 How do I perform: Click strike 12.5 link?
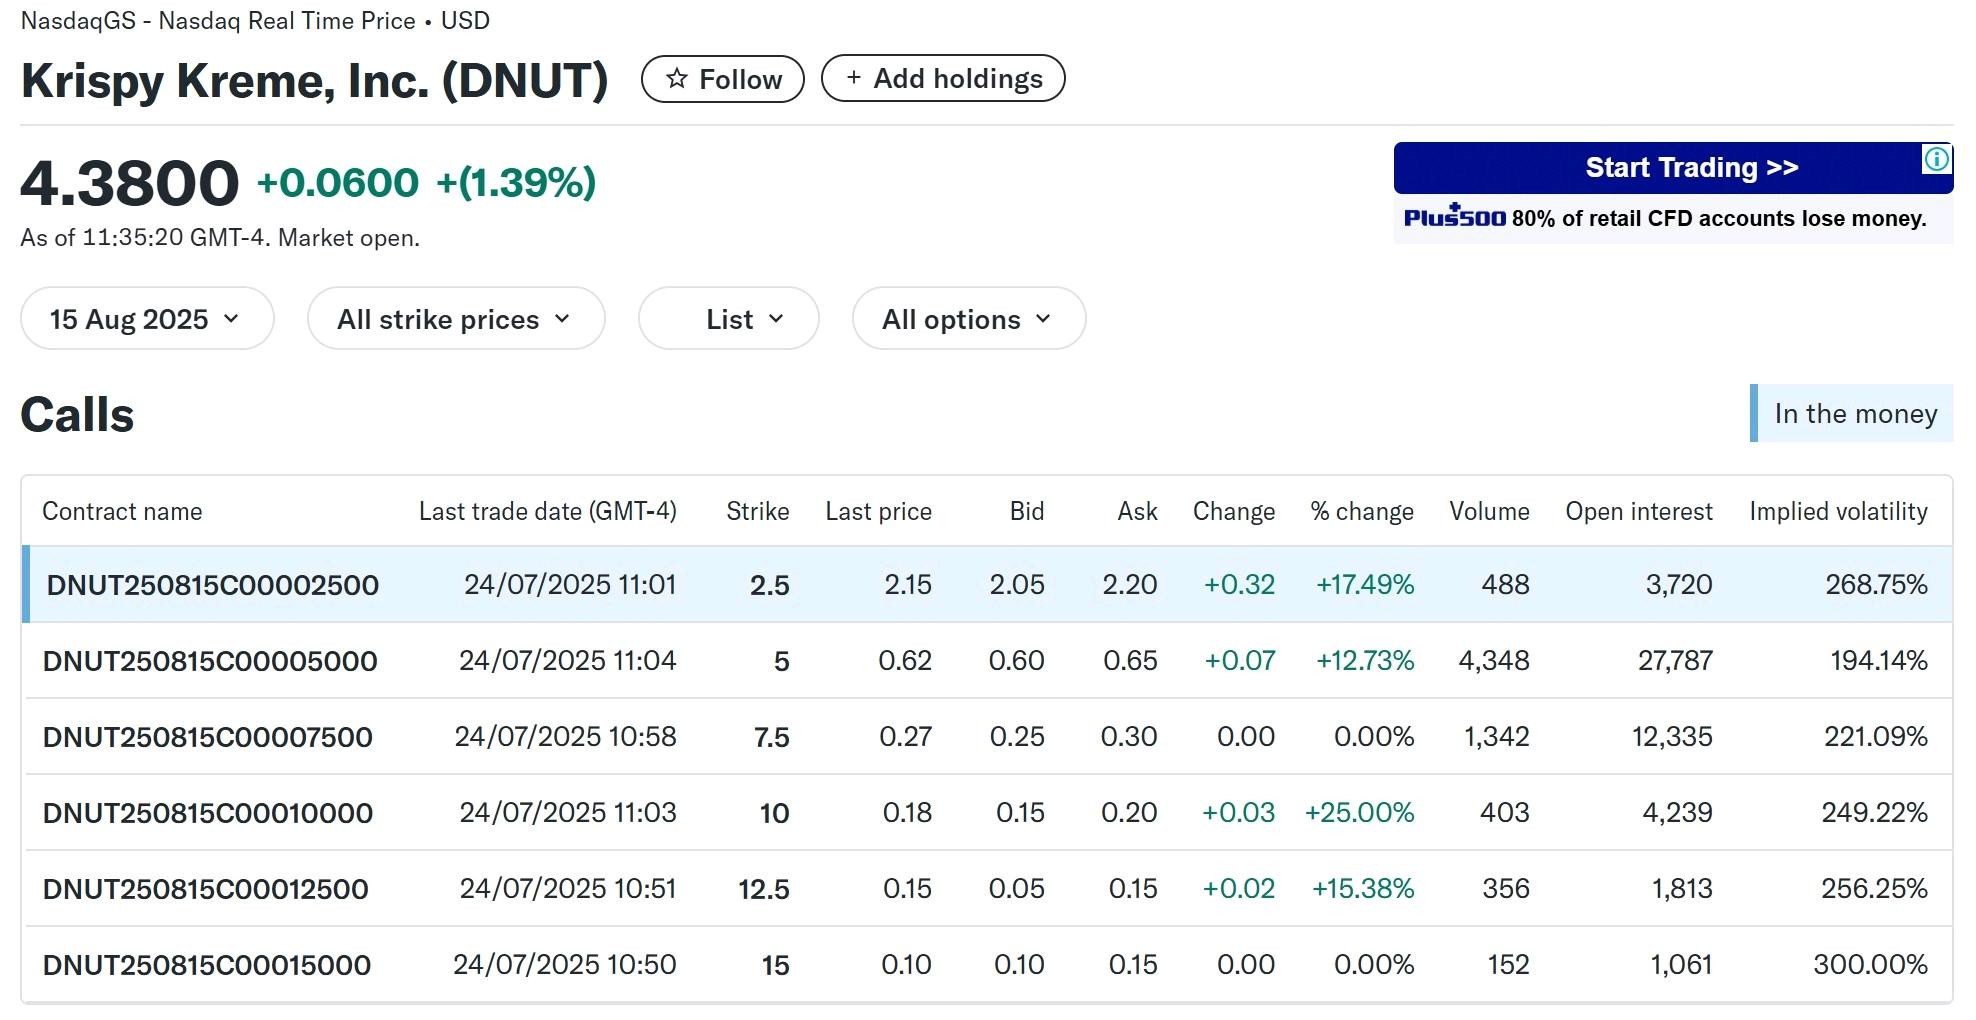pos(764,889)
